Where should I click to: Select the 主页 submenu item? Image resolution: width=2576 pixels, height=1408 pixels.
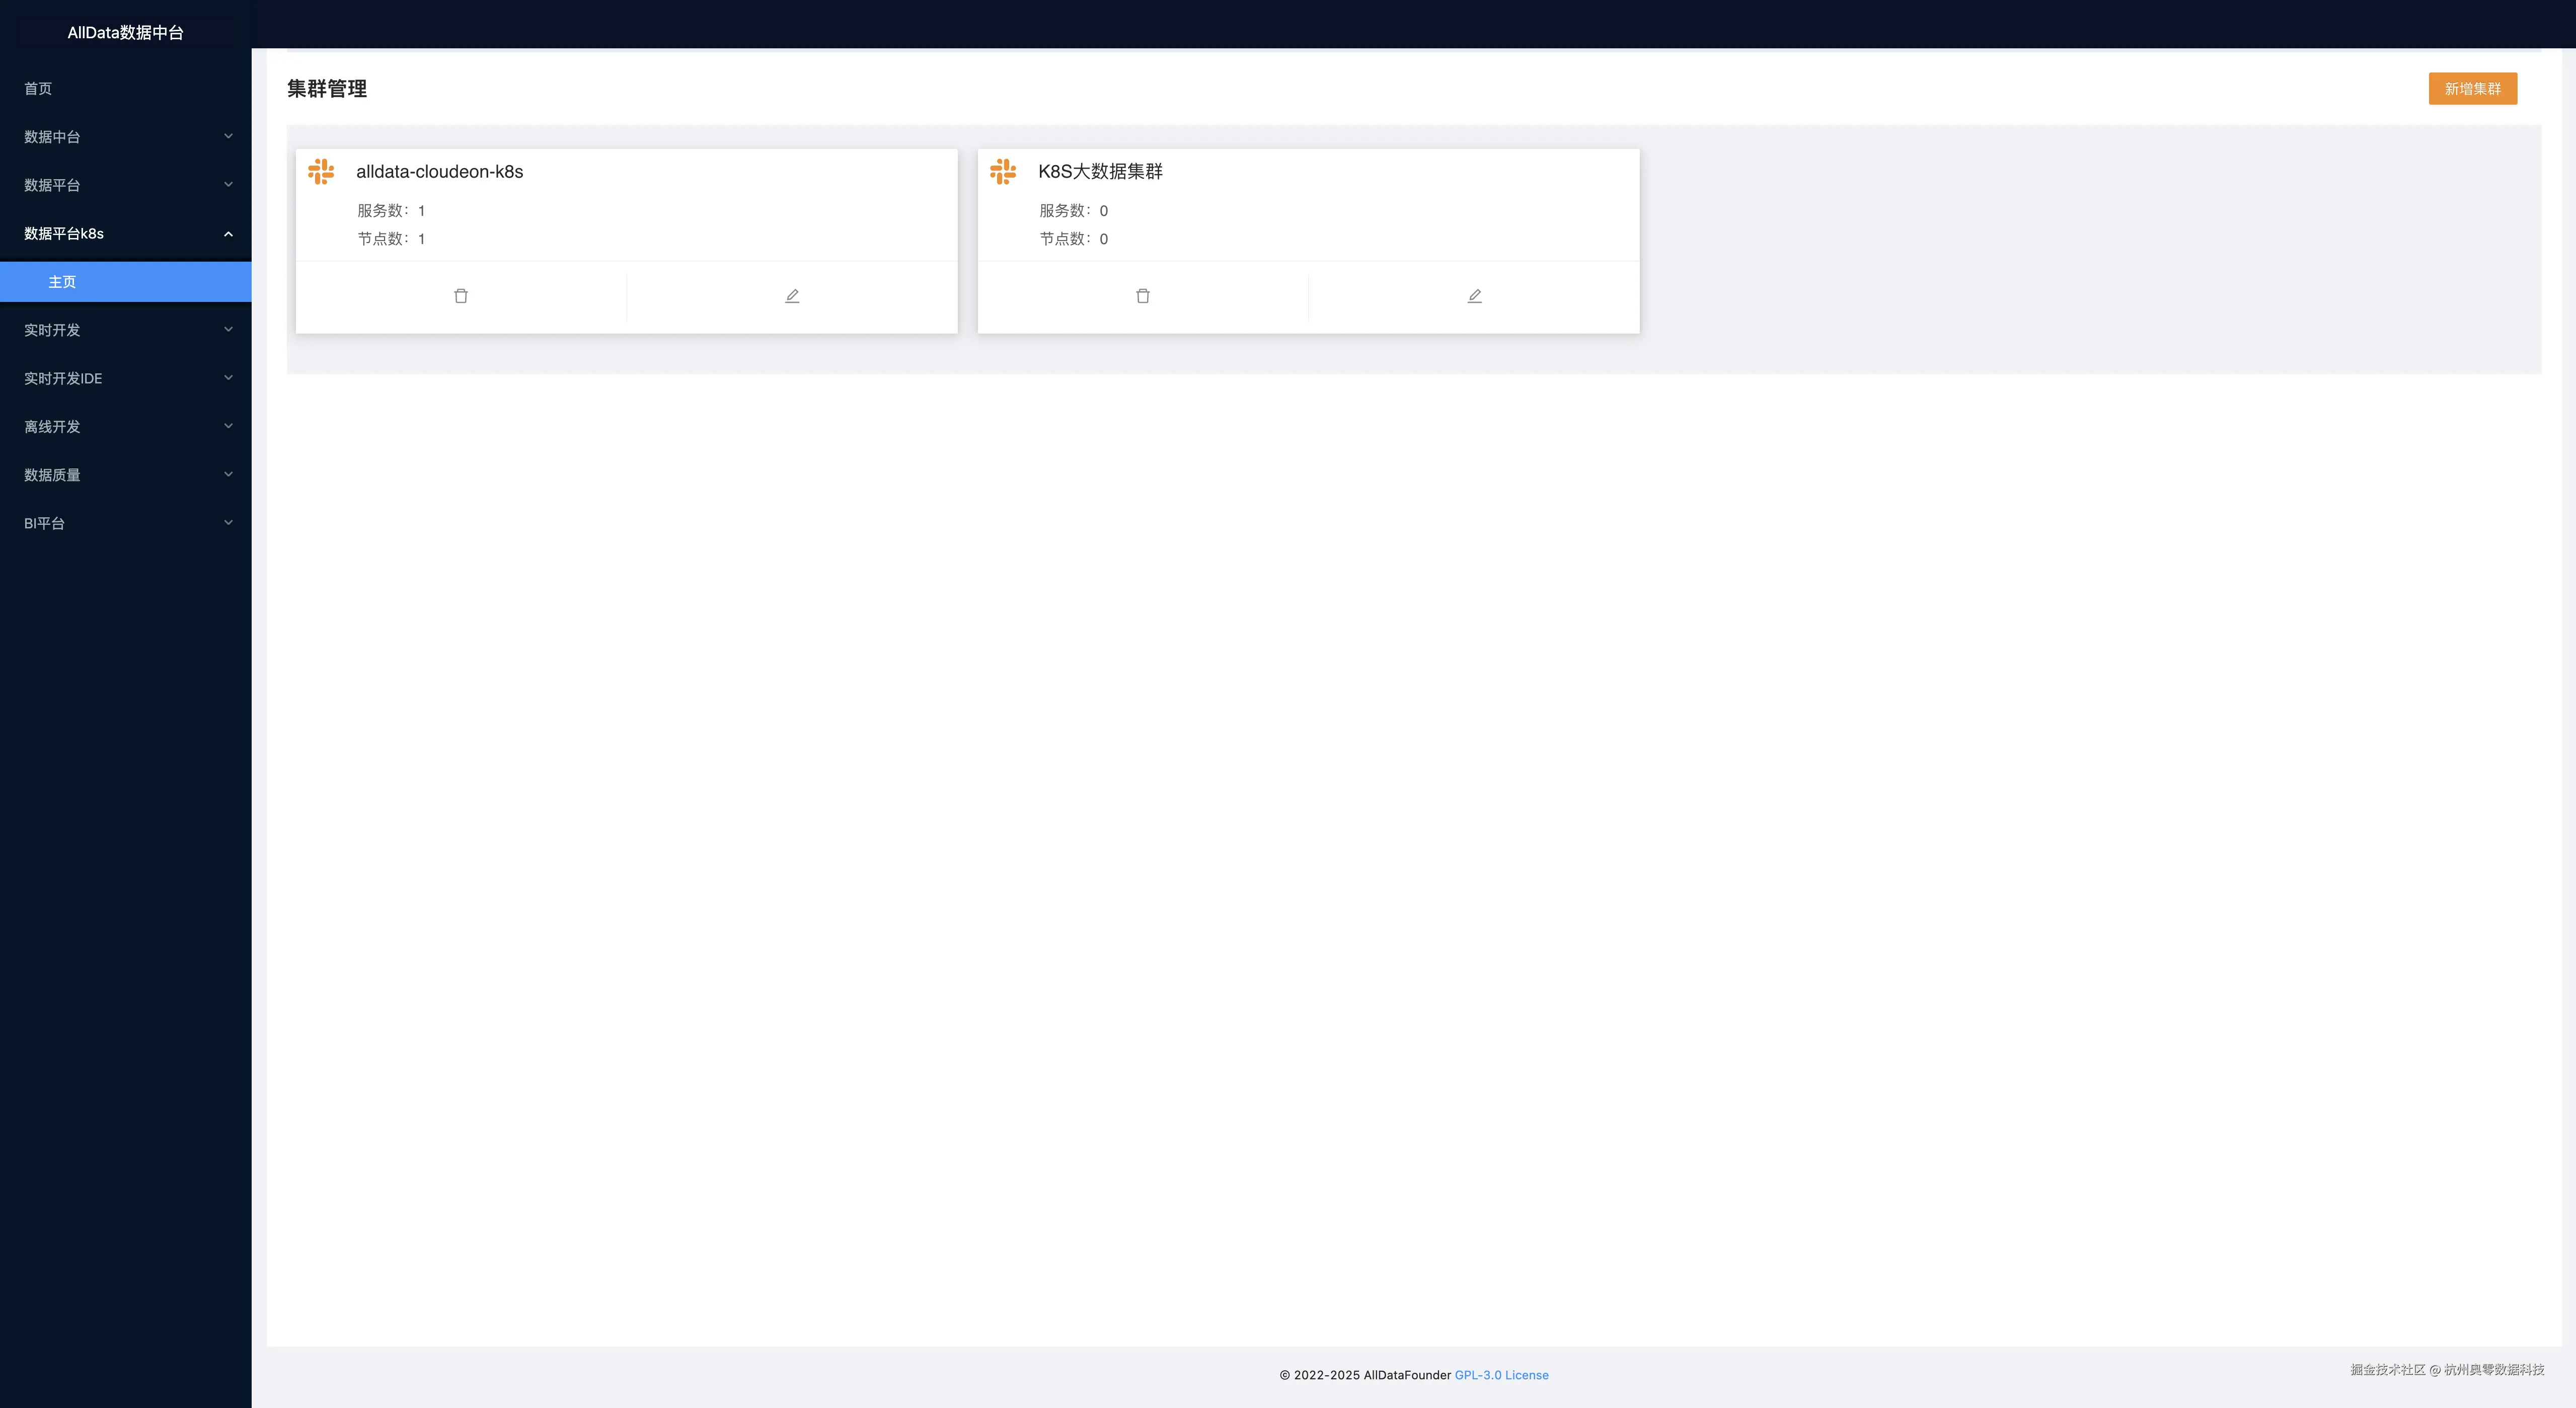[x=62, y=282]
